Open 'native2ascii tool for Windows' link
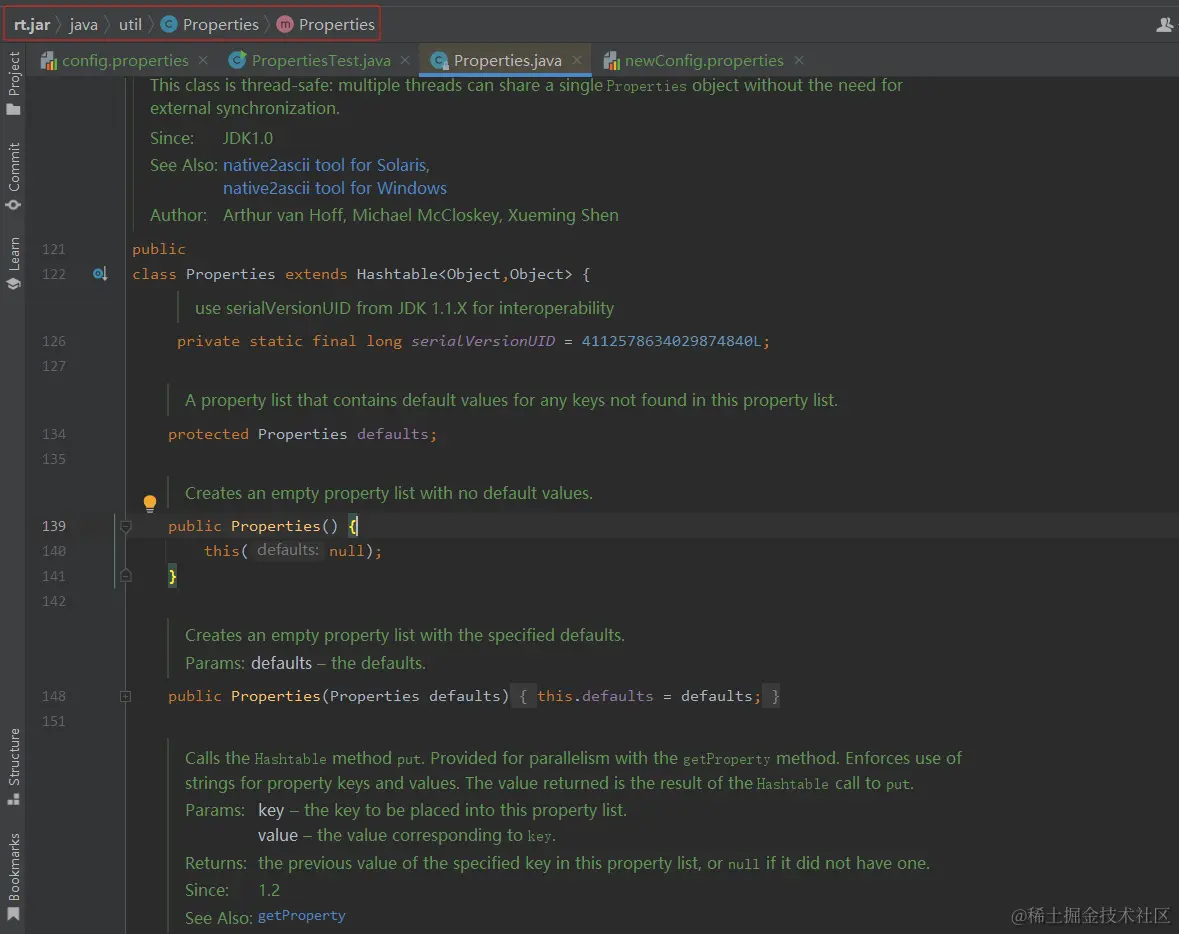Screen dimensions: 1179x934 (335, 188)
